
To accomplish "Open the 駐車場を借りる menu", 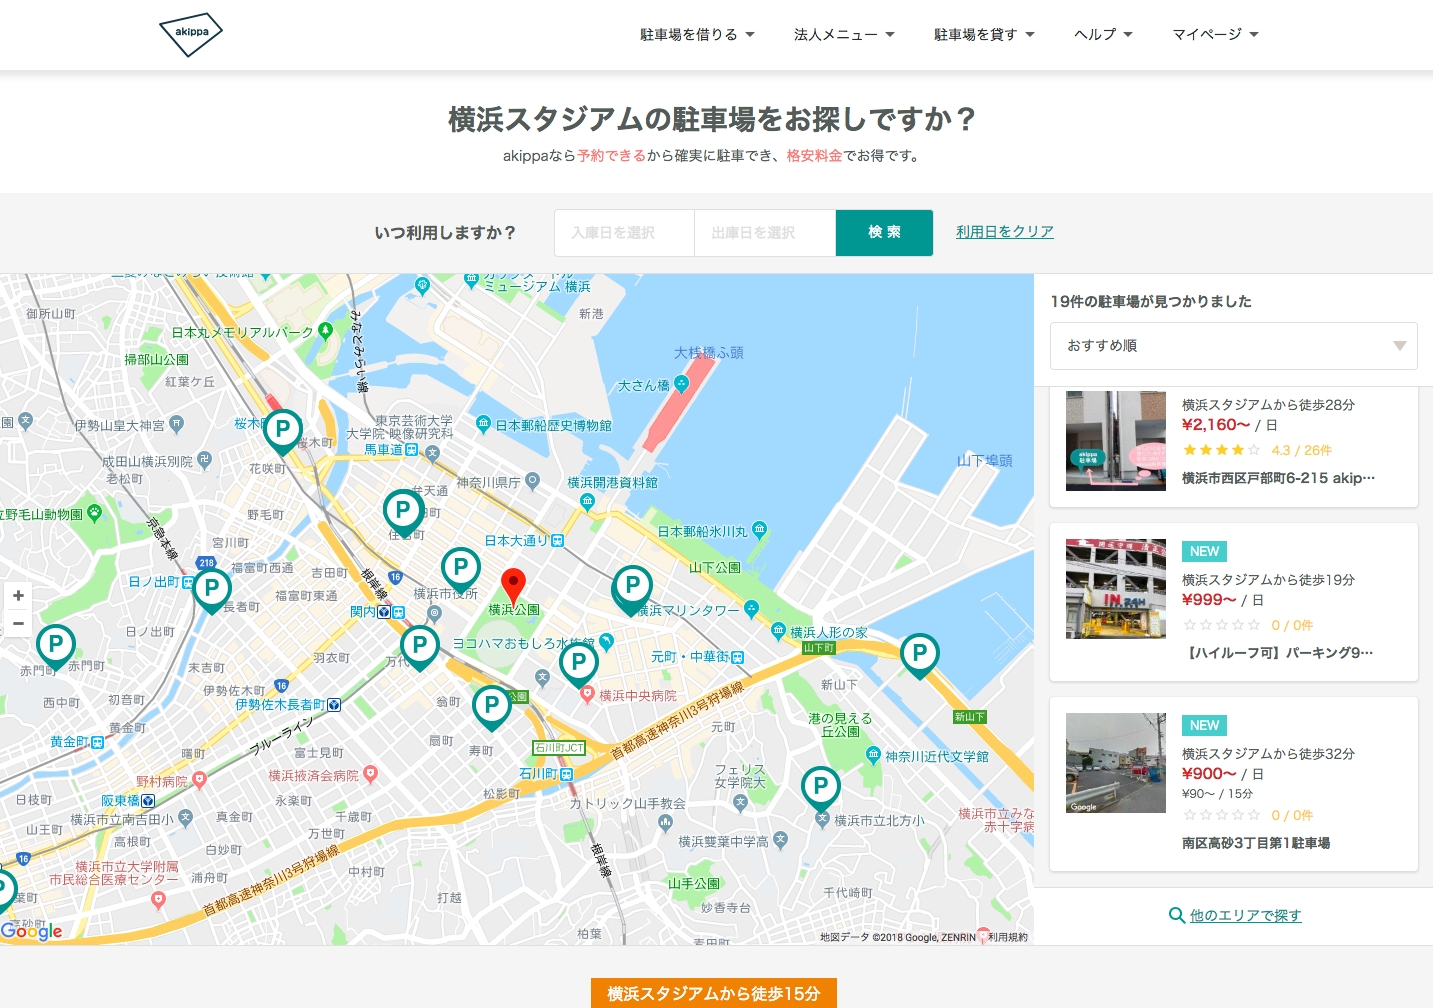I will coord(697,35).
